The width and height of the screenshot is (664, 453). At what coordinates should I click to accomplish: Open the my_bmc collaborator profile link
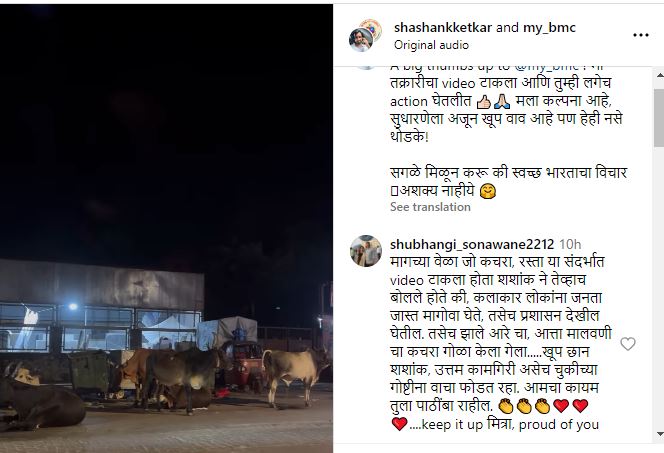(x=549, y=28)
